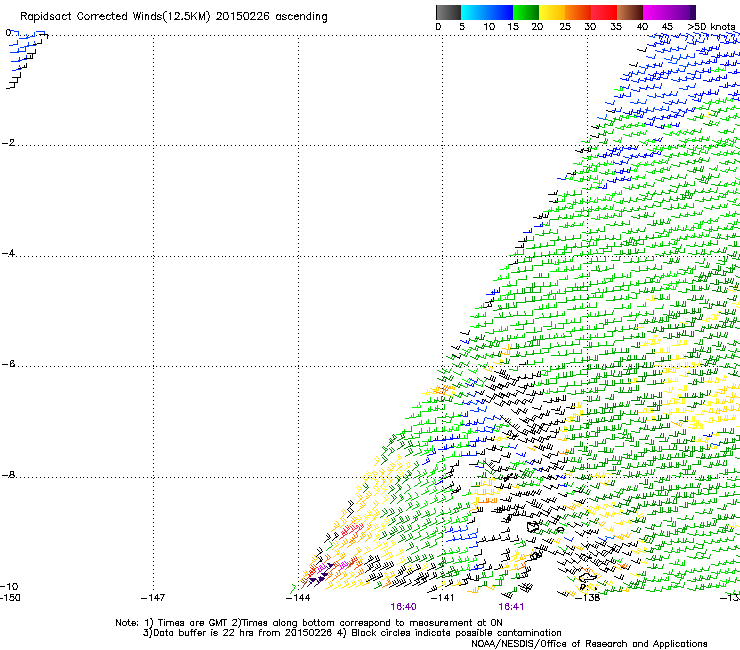Click the dark purple 45–50 knots legend swatch

tap(682, 12)
